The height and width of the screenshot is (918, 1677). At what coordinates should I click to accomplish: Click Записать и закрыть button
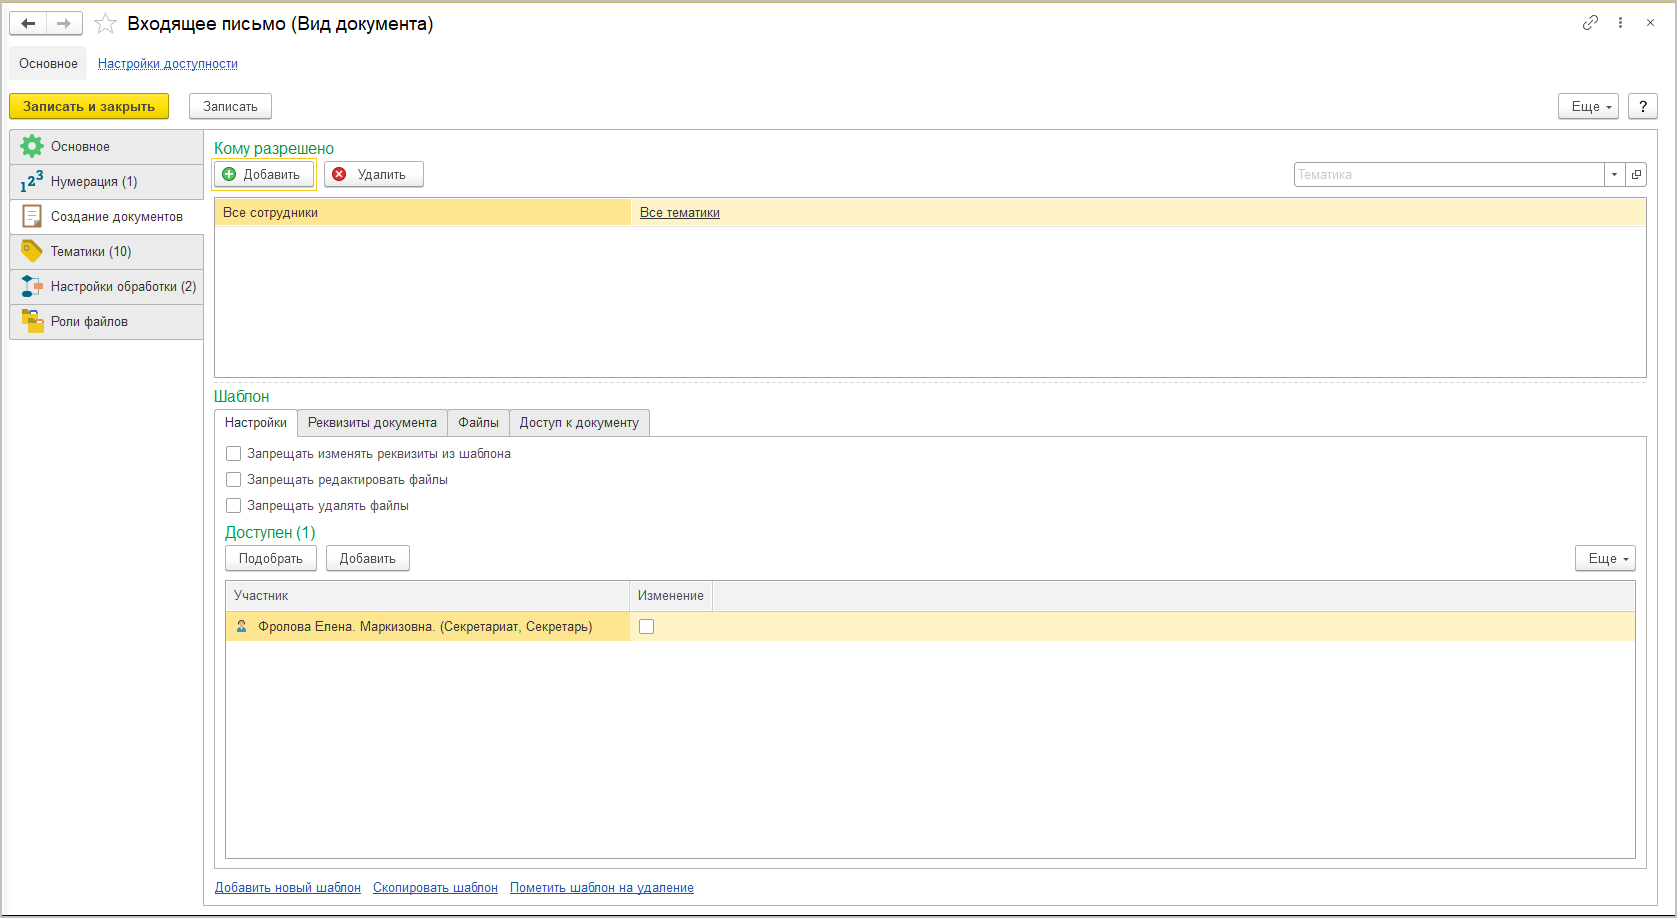pos(89,106)
